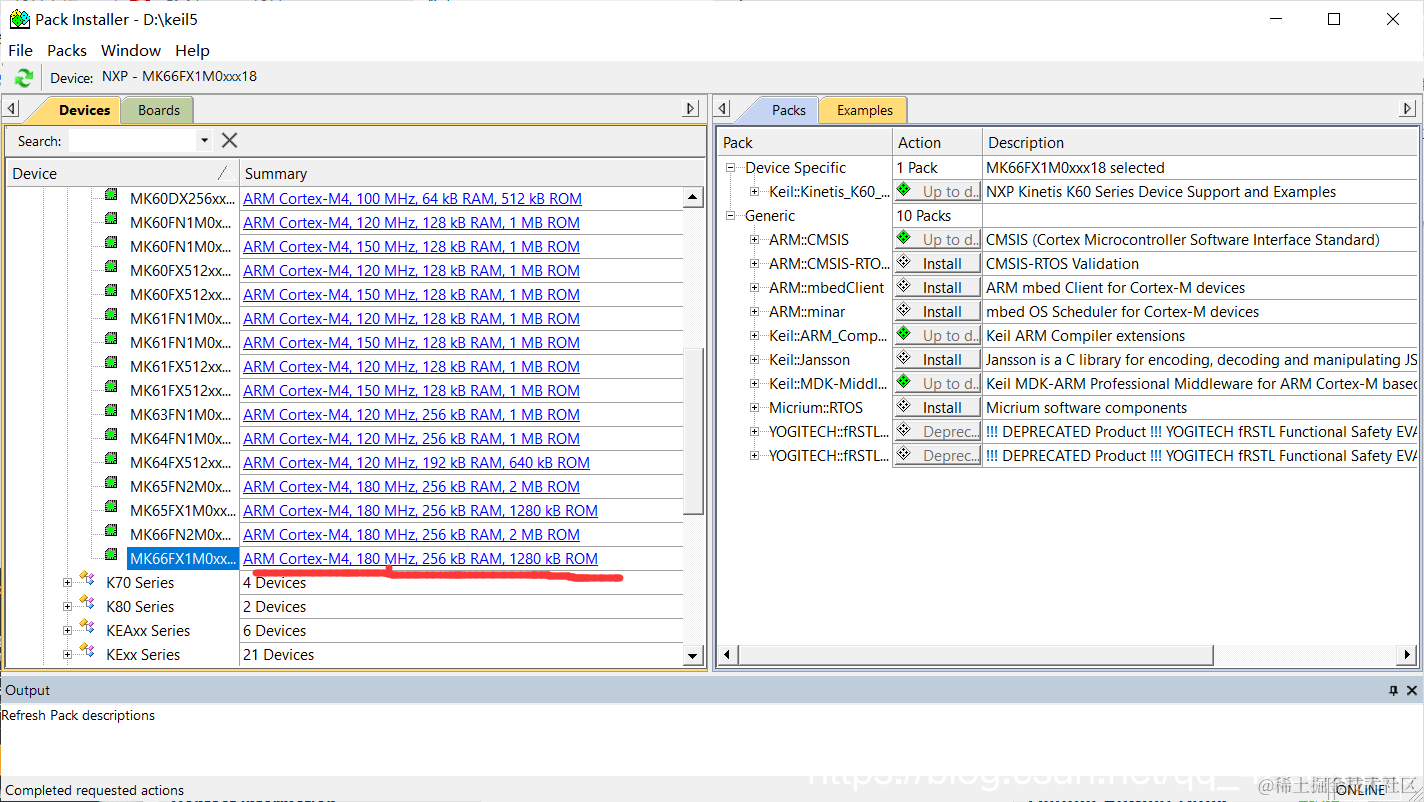The width and height of the screenshot is (1424, 802).
Task: Expand the KEAxx Series node
Action: pyautogui.click(x=67, y=630)
